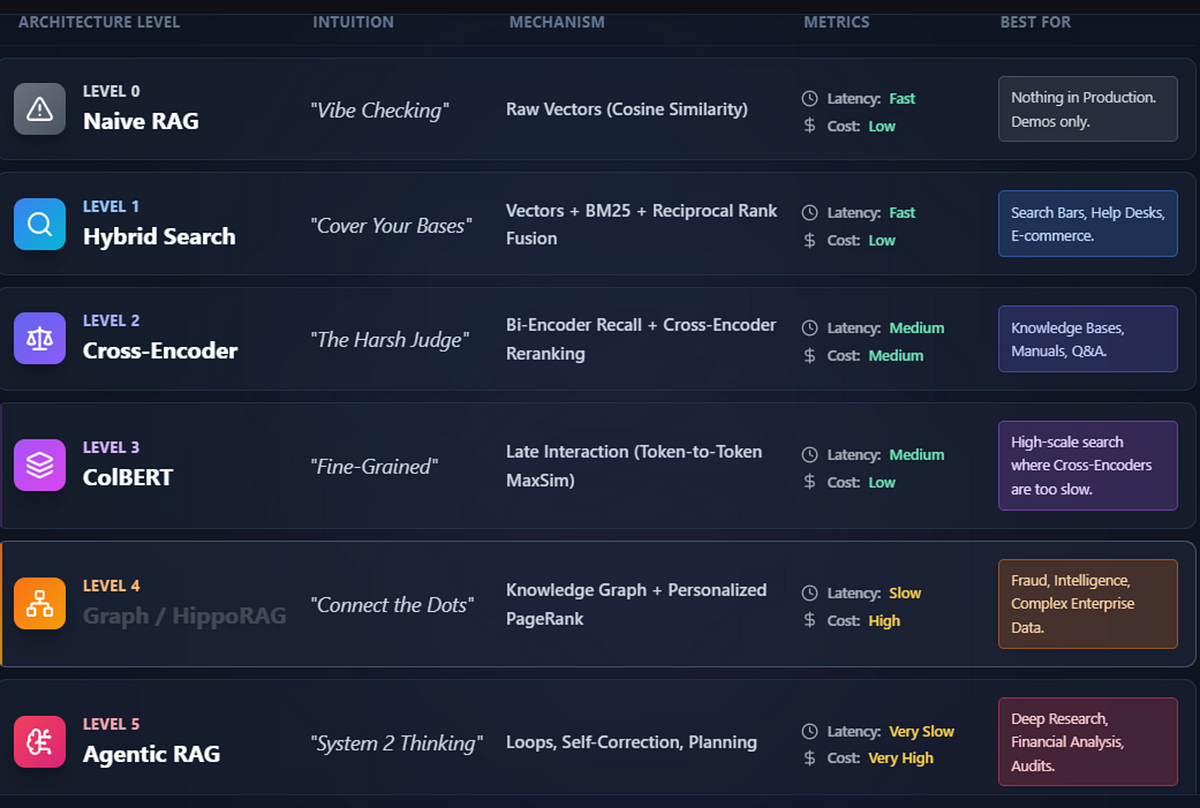The width and height of the screenshot is (1200, 808).
Task: Click Knowledge Graph + Personalized PageRank text
Action: (636, 604)
